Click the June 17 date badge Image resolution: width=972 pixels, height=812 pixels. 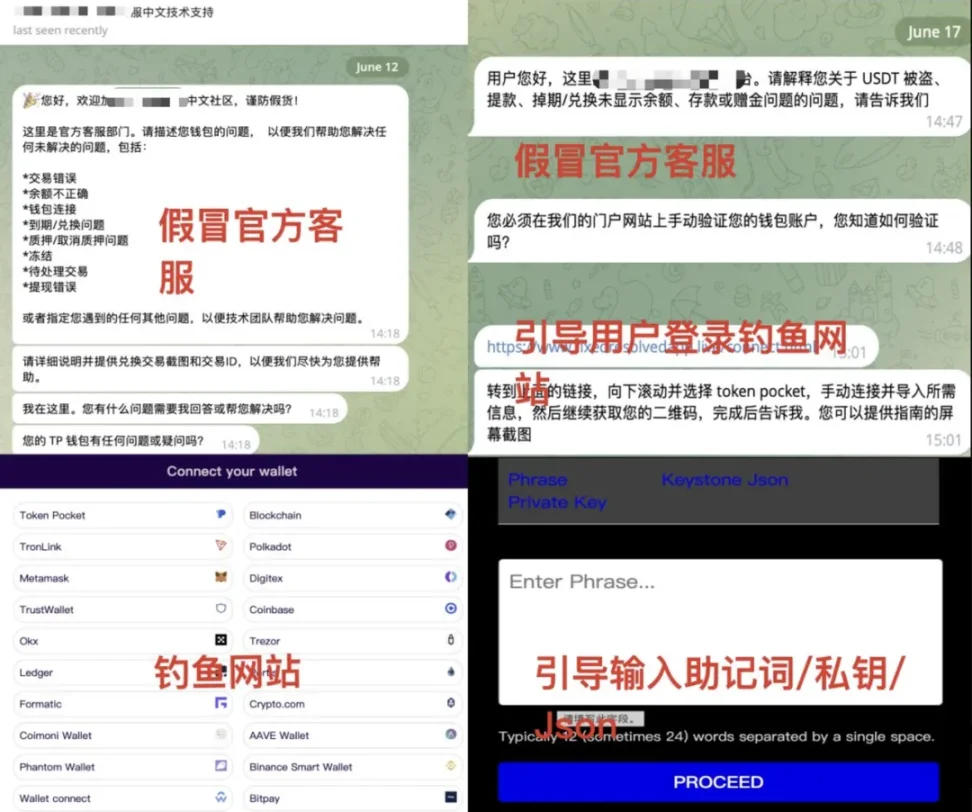pos(934,32)
